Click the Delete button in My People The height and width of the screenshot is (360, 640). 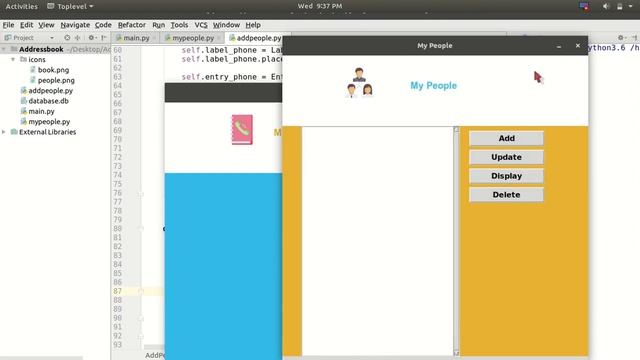pos(506,195)
